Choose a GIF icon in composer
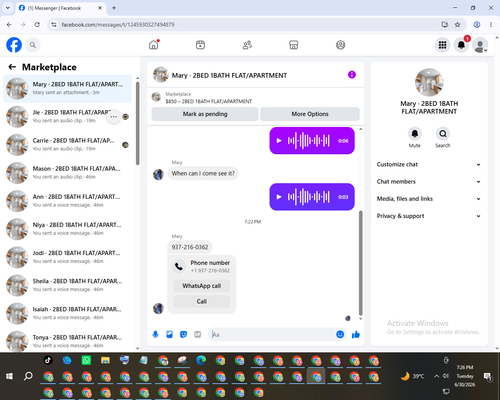Screen dimensions: 500x400 click(x=198, y=334)
